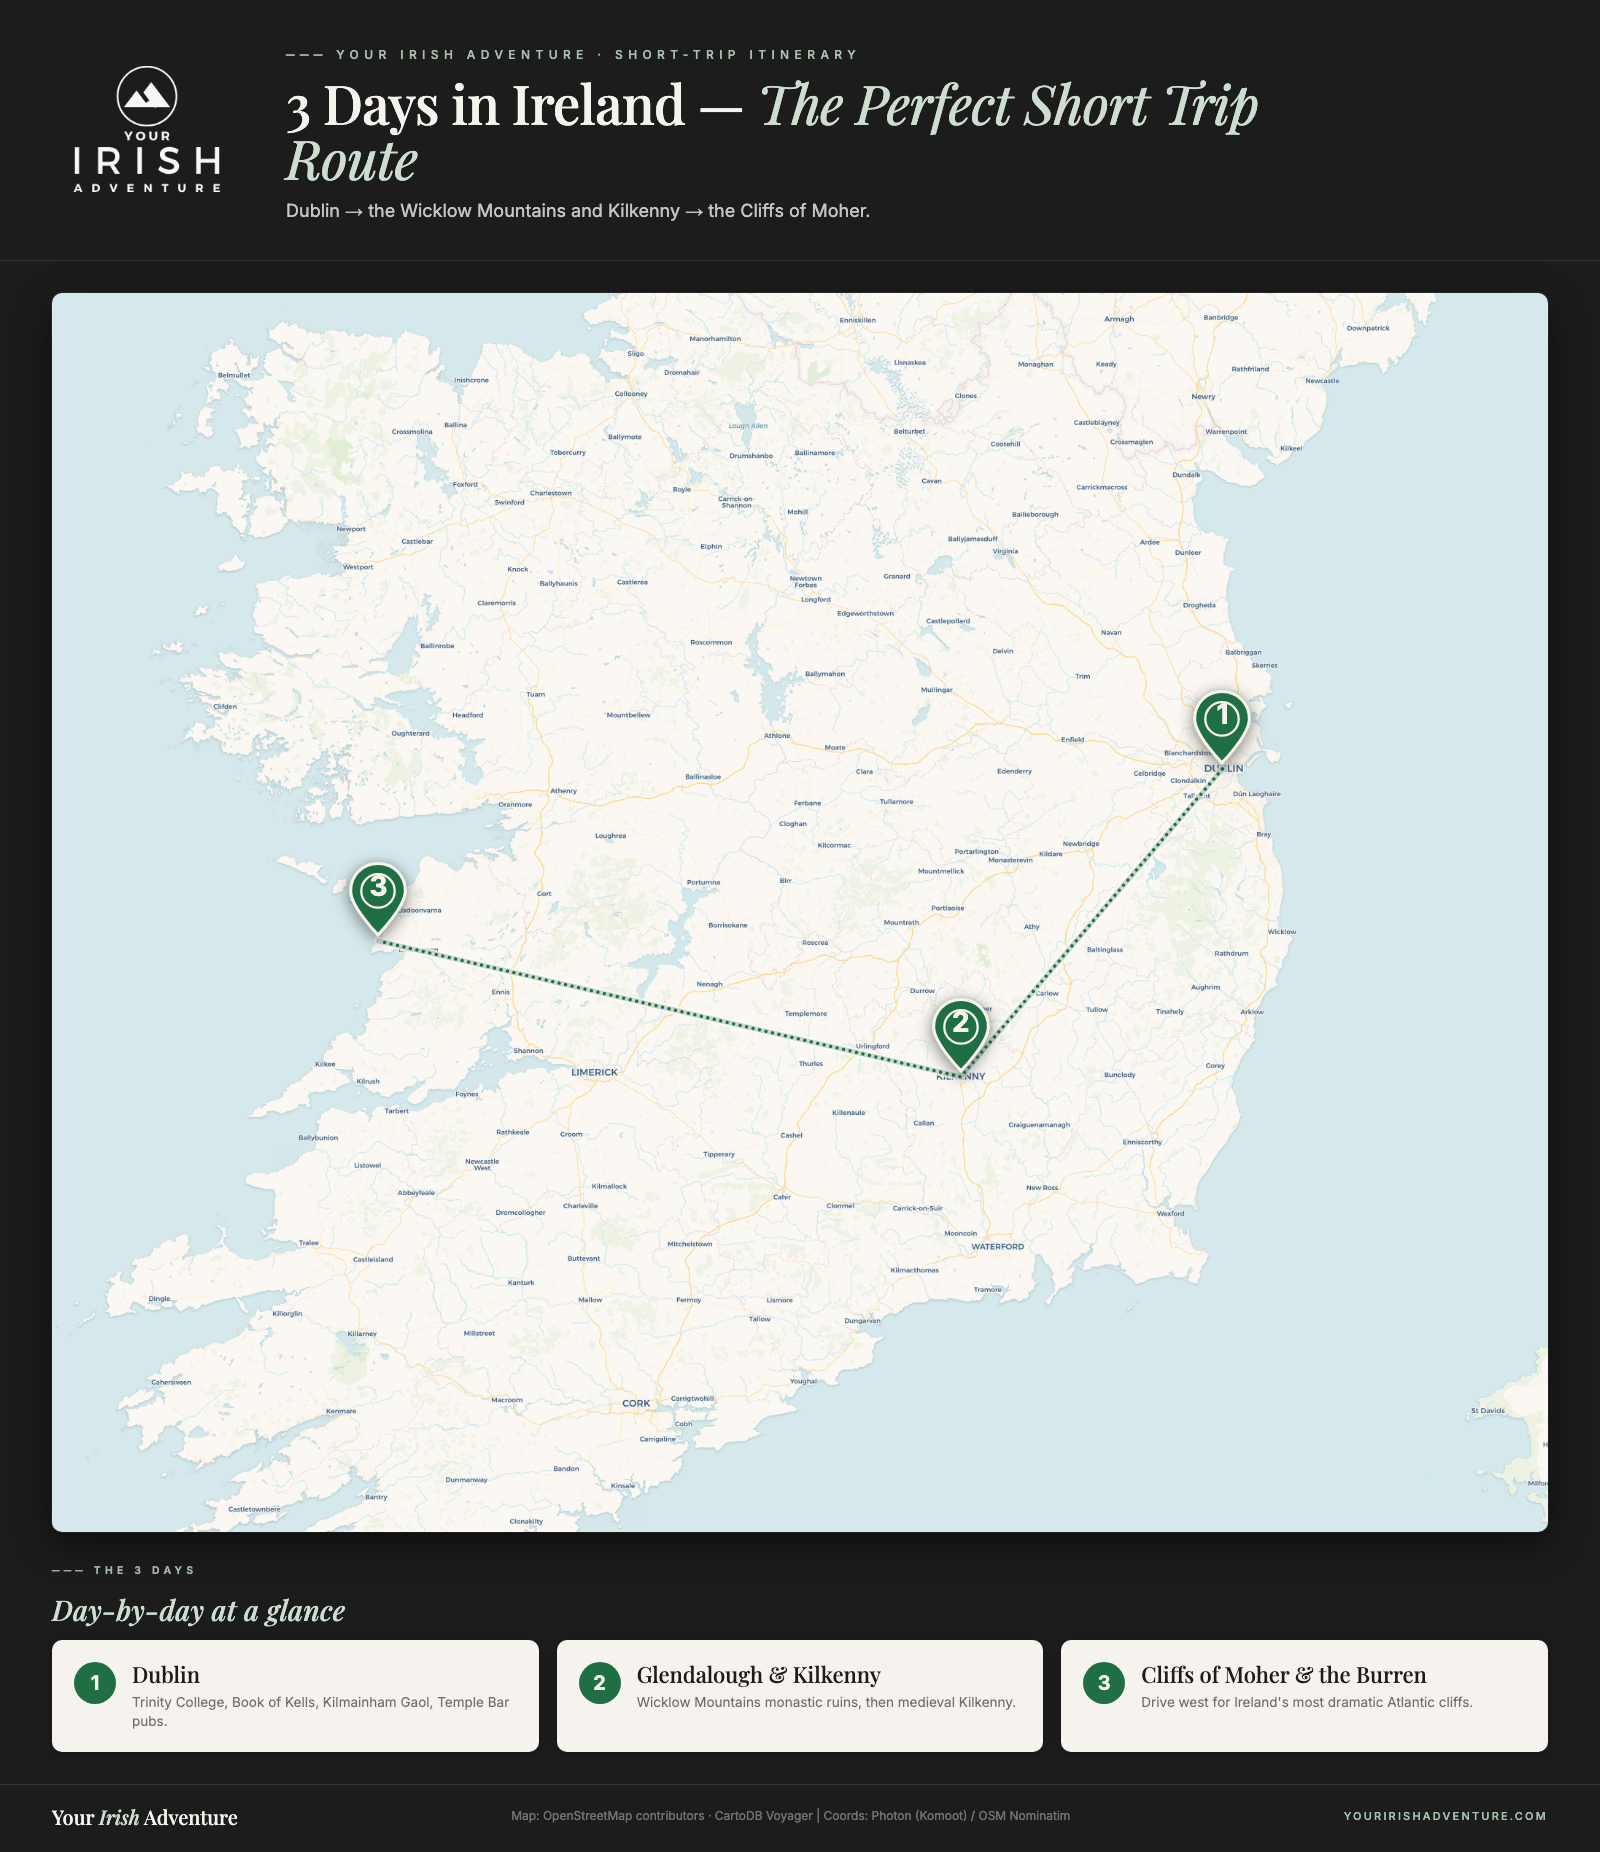Click the Enniskillen town label on map
This screenshot has height=1852, width=1600.
(858, 321)
